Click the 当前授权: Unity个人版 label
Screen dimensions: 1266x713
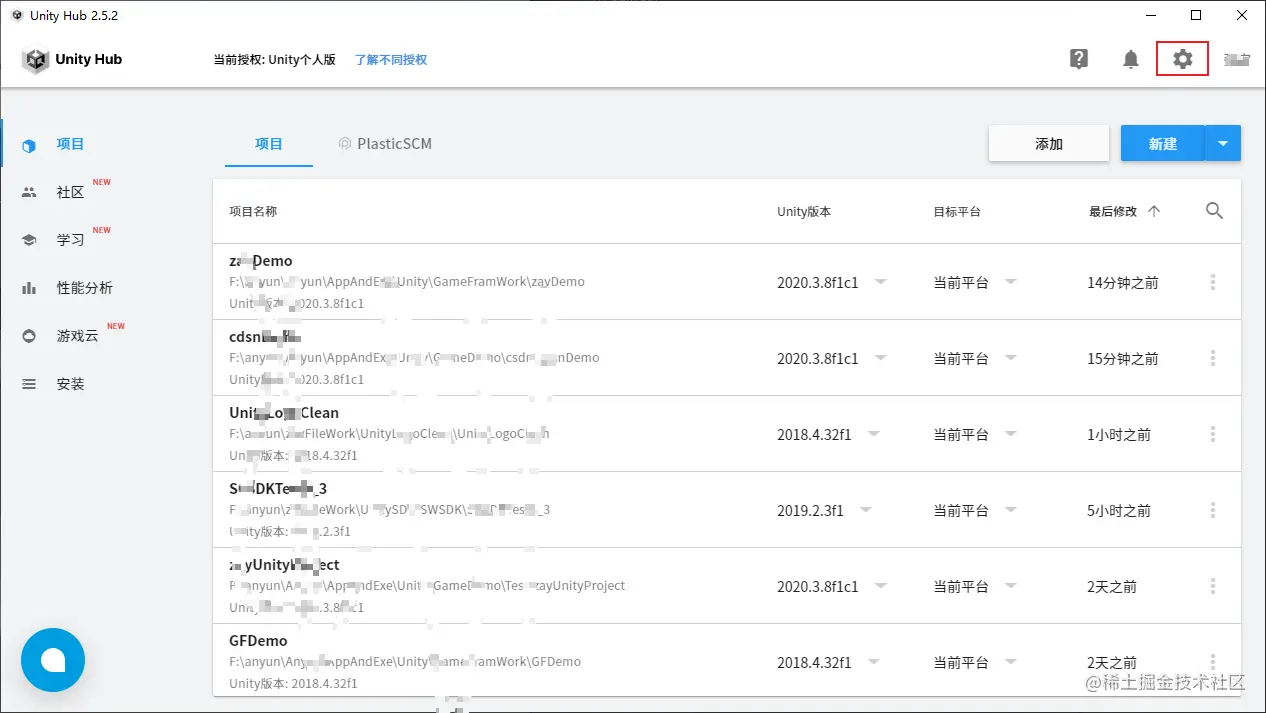274,60
